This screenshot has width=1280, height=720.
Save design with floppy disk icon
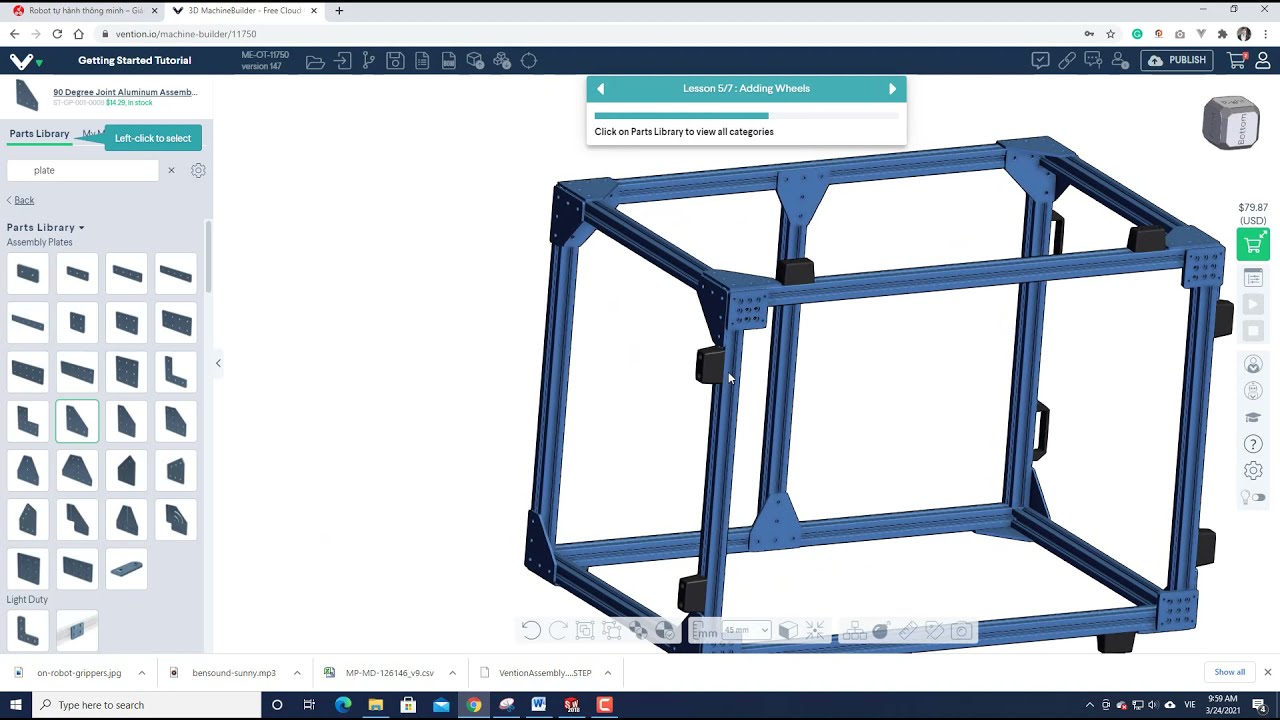pyautogui.click(x=395, y=61)
